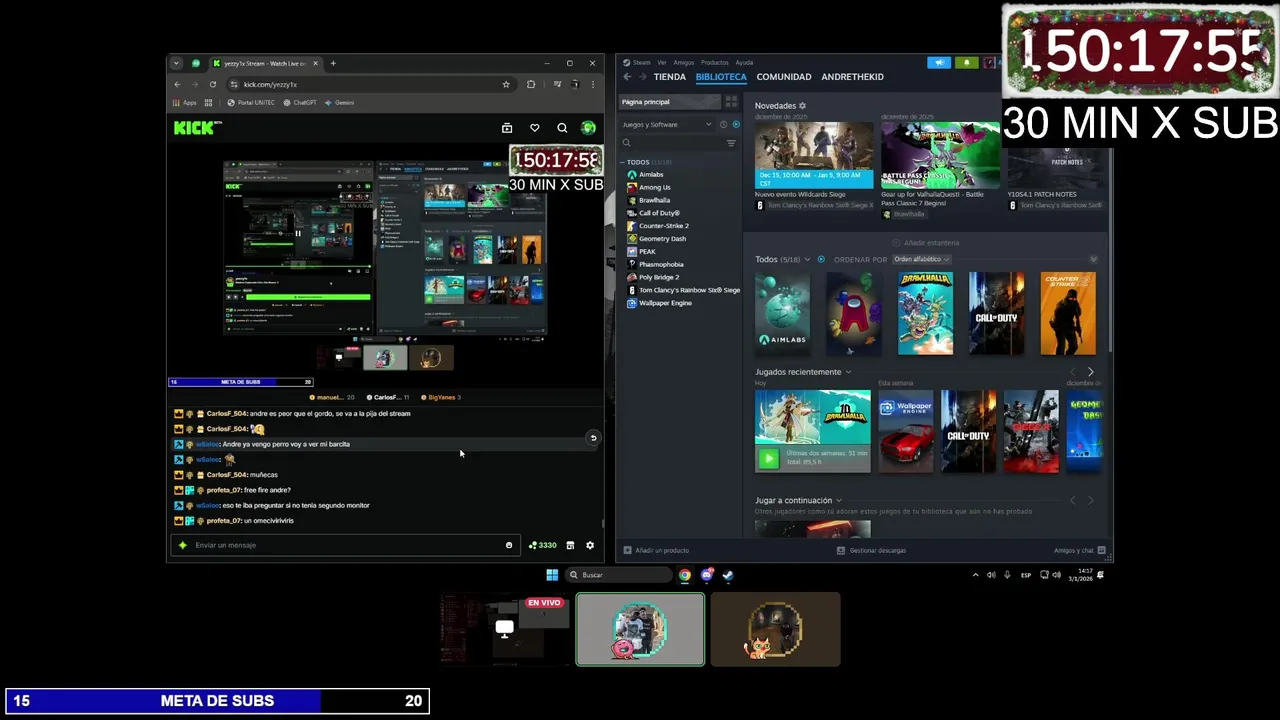Open TIENDA tab in Steam
The width and height of the screenshot is (1280, 720).
click(x=669, y=77)
